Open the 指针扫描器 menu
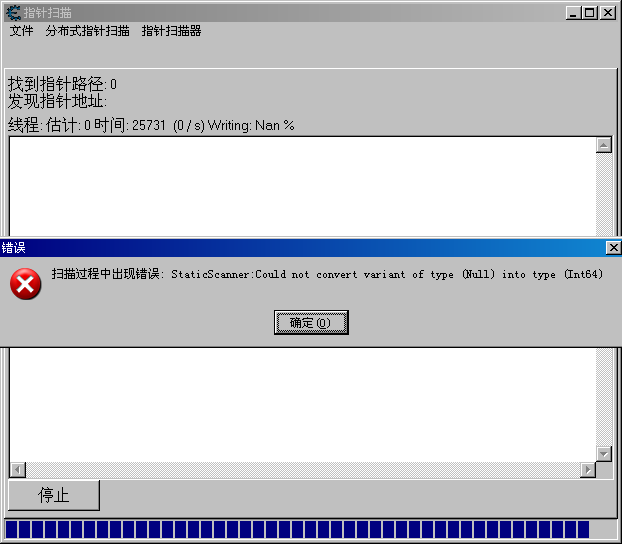The width and height of the screenshot is (622, 544). [x=171, y=31]
